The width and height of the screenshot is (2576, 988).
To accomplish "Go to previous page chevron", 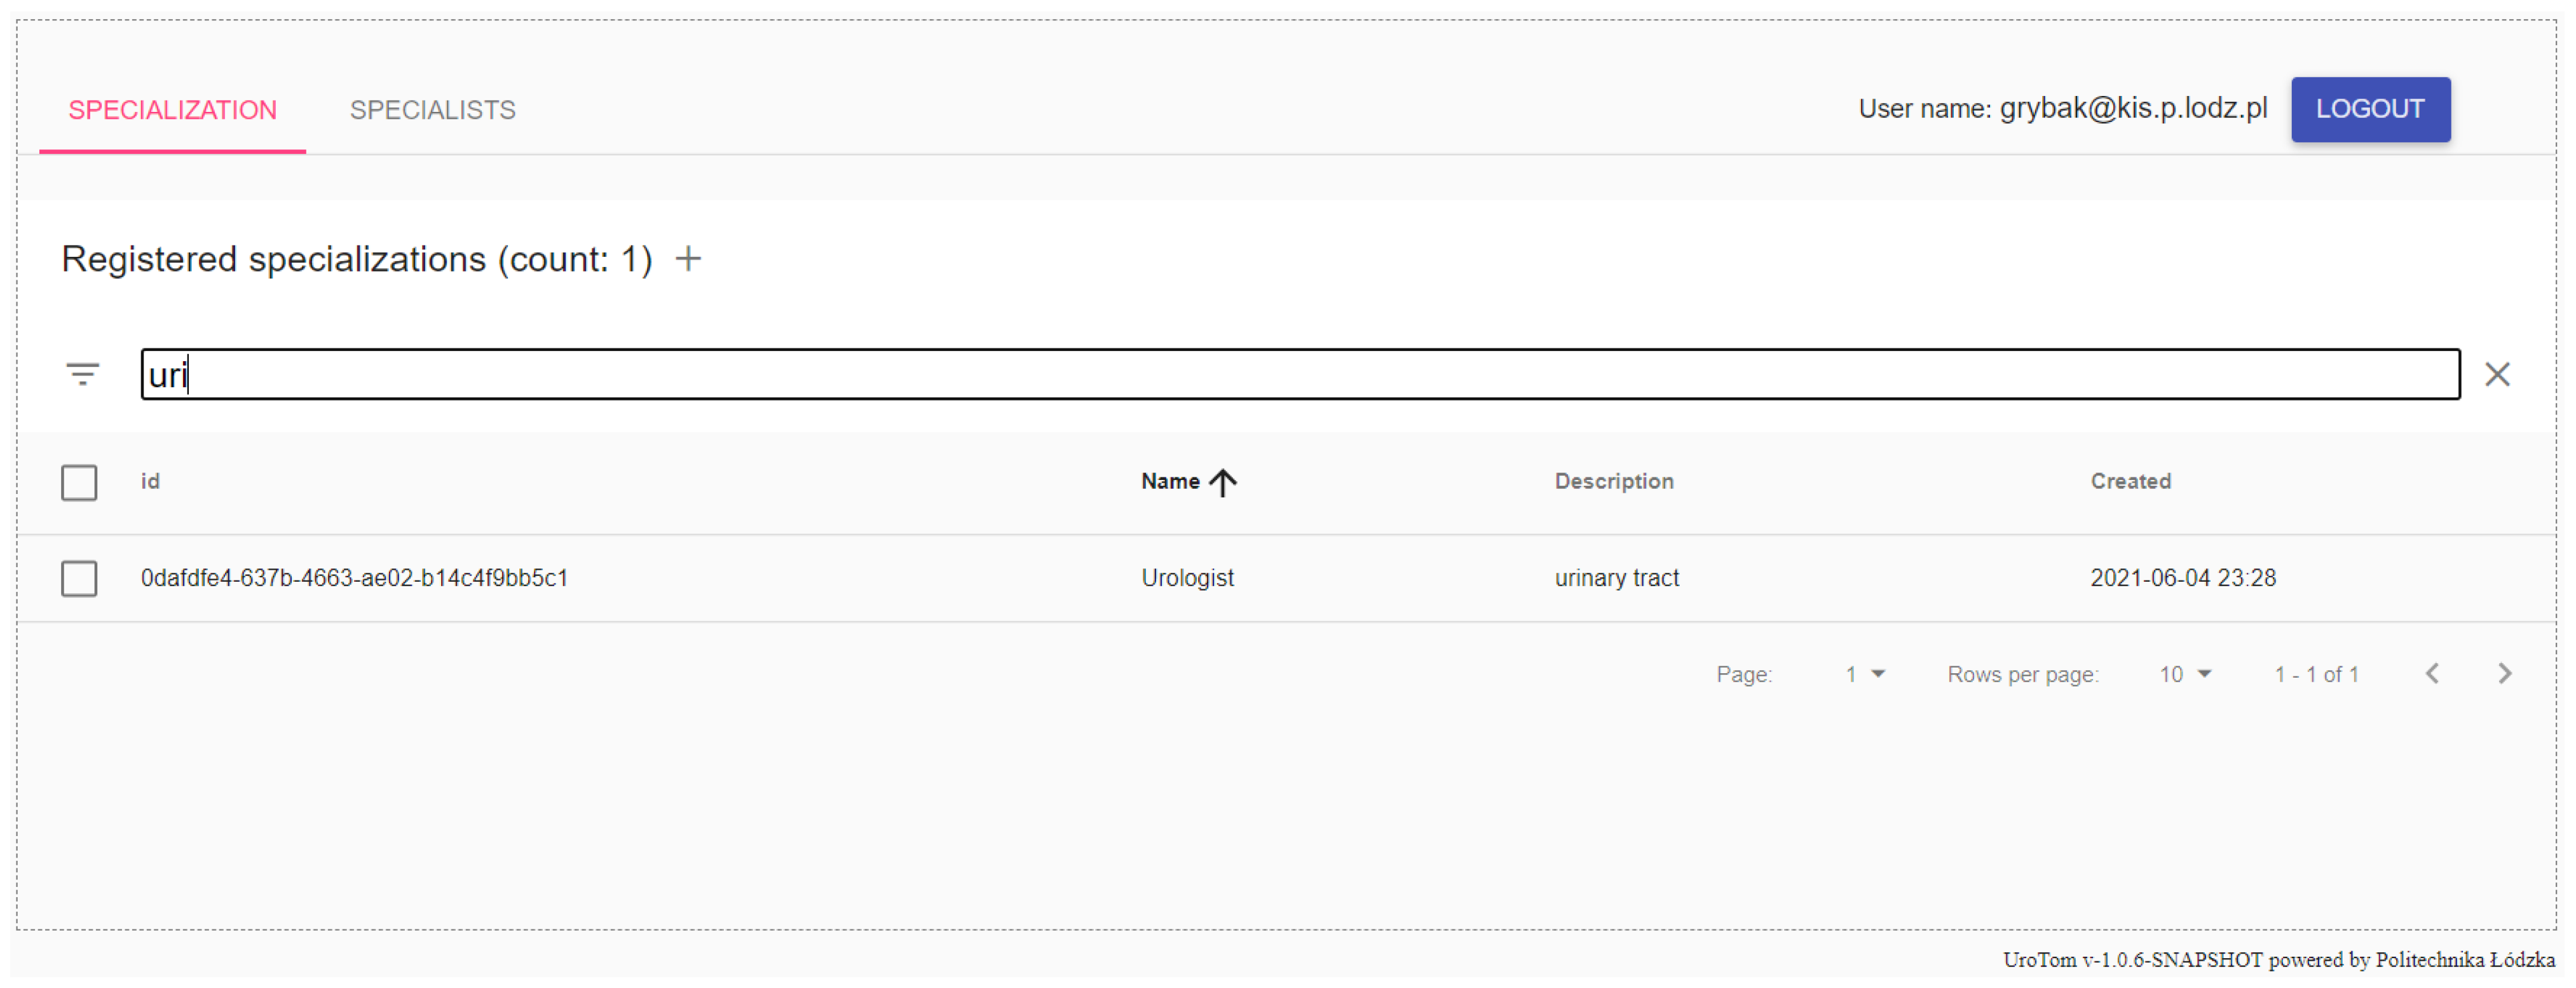I will pos(2432,674).
